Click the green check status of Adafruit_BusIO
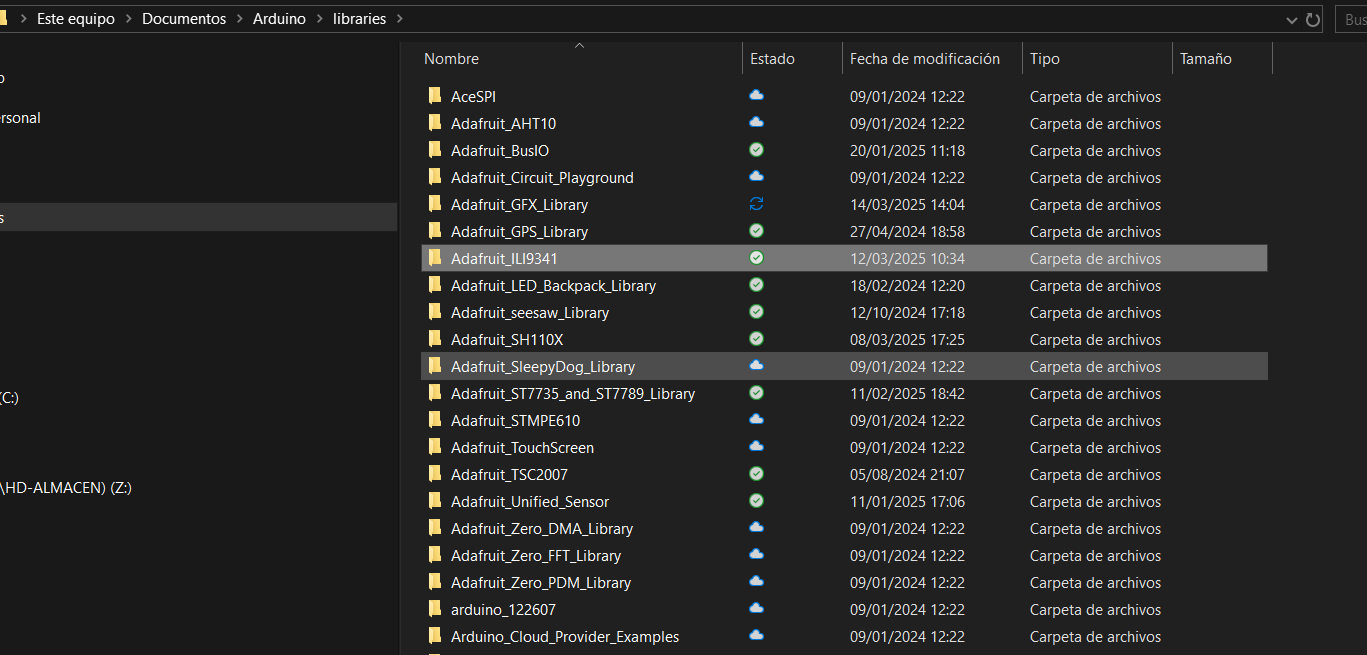The image size is (1367, 655). point(757,150)
